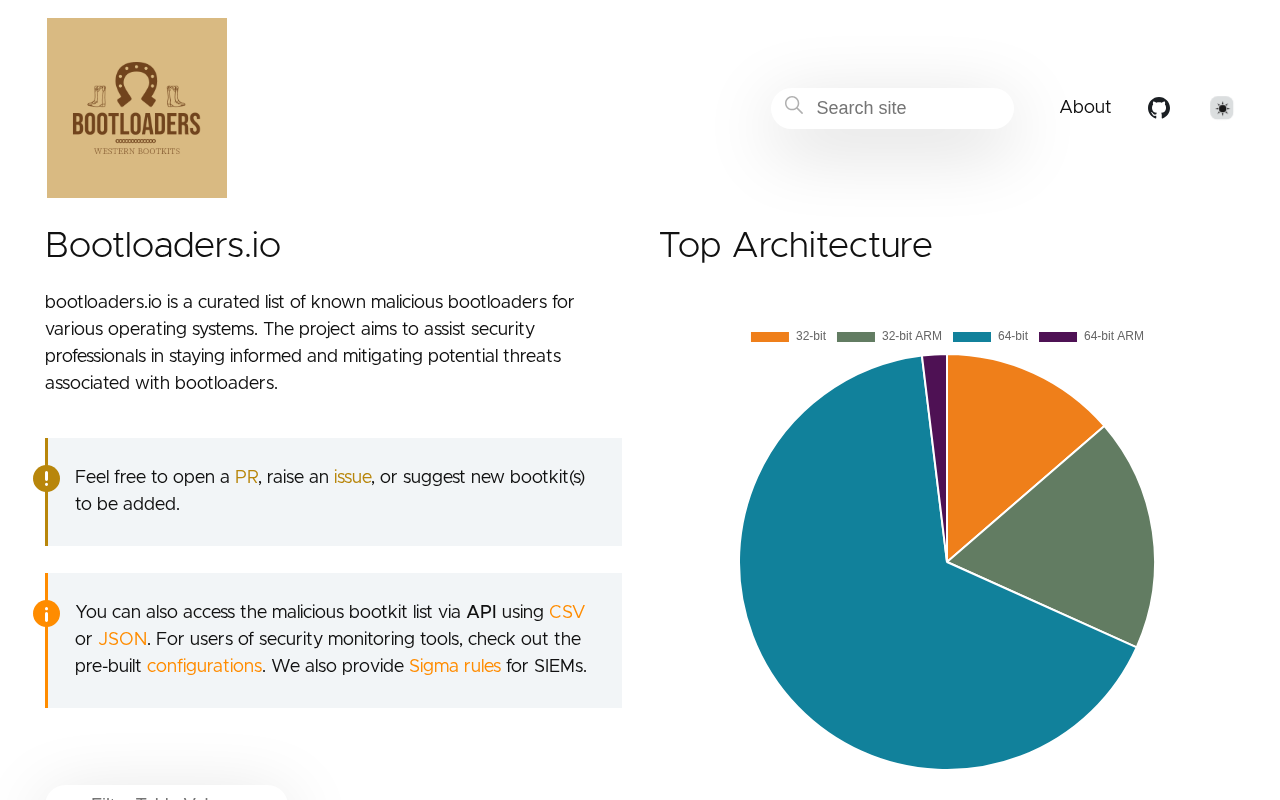
Task: Visit the pre-built configurations link
Action: point(204,666)
